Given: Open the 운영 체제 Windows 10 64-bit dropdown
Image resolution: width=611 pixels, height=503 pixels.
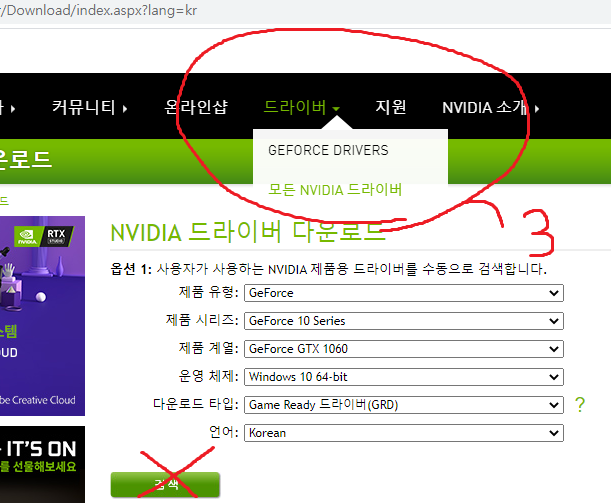Looking at the screenshot, I should tap(404, 377).
